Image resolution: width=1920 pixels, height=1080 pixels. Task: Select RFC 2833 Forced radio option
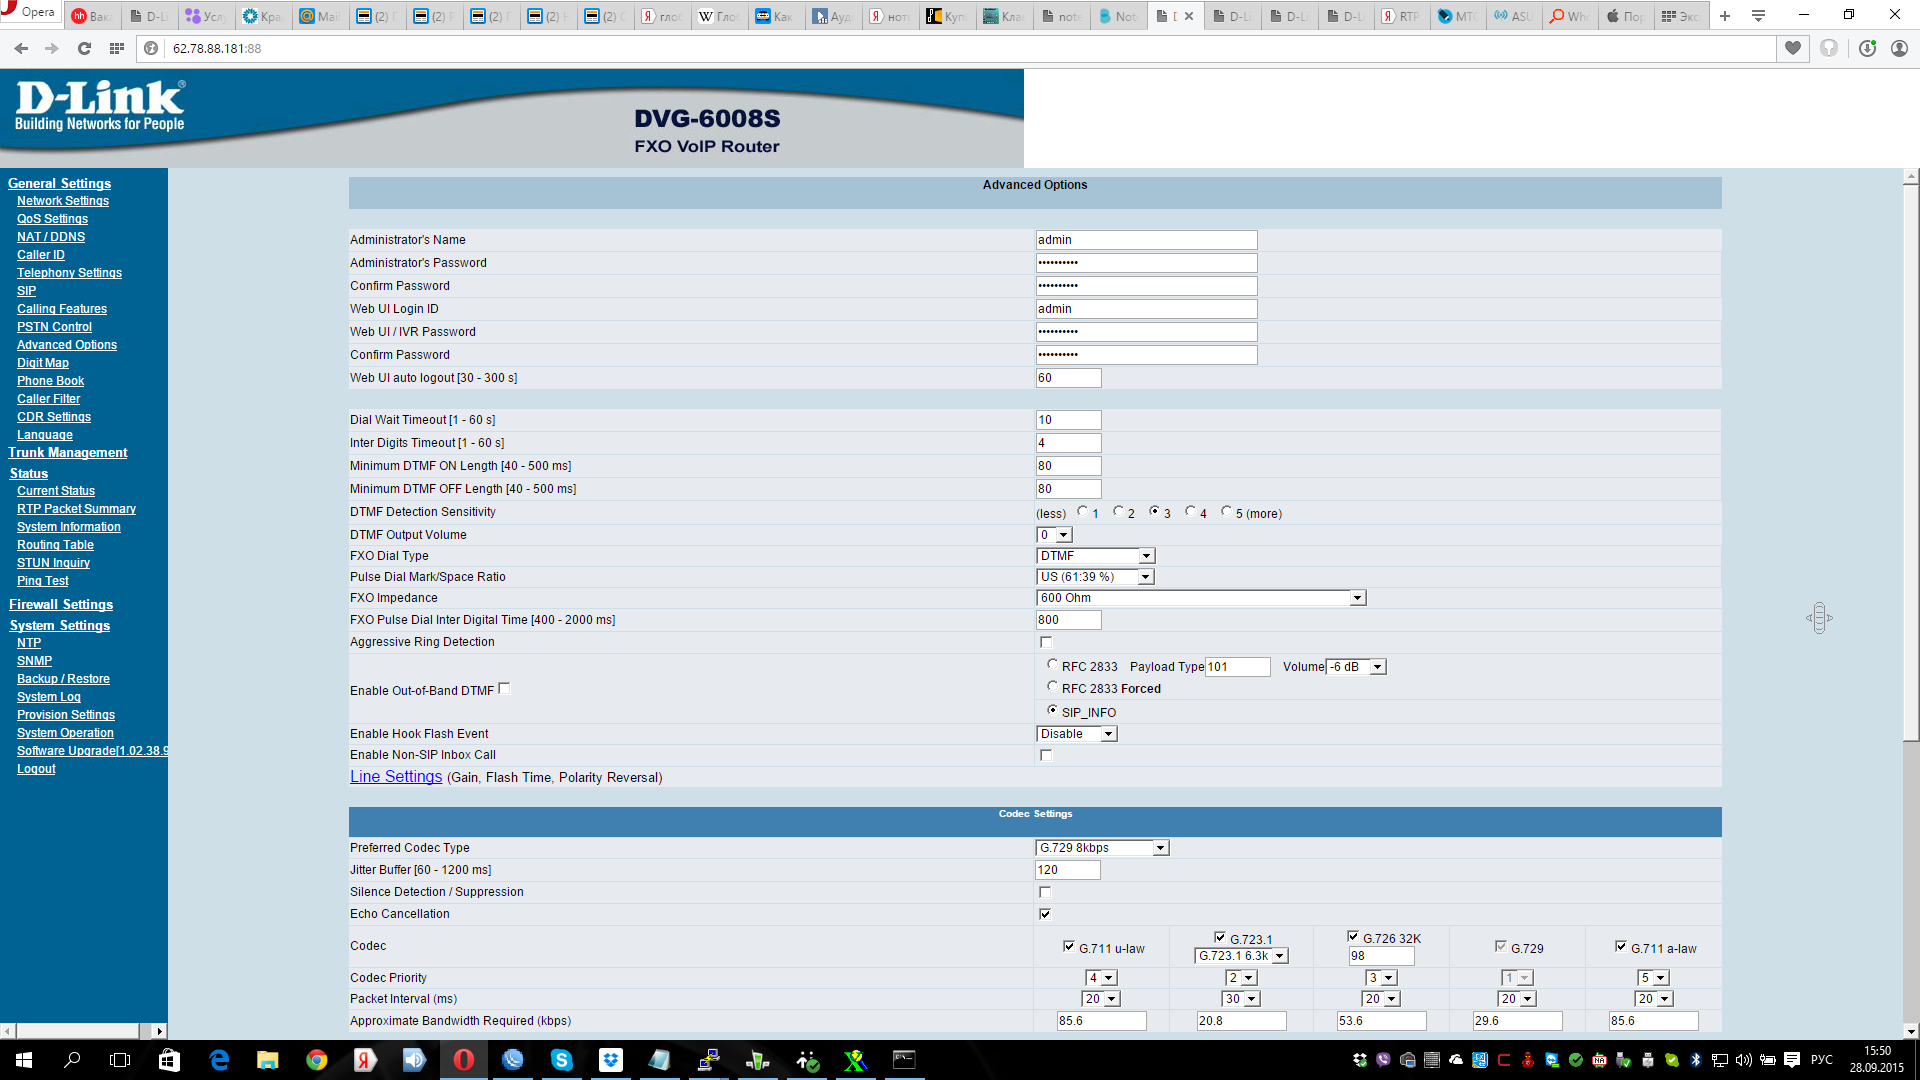[x=1052, y=687]
